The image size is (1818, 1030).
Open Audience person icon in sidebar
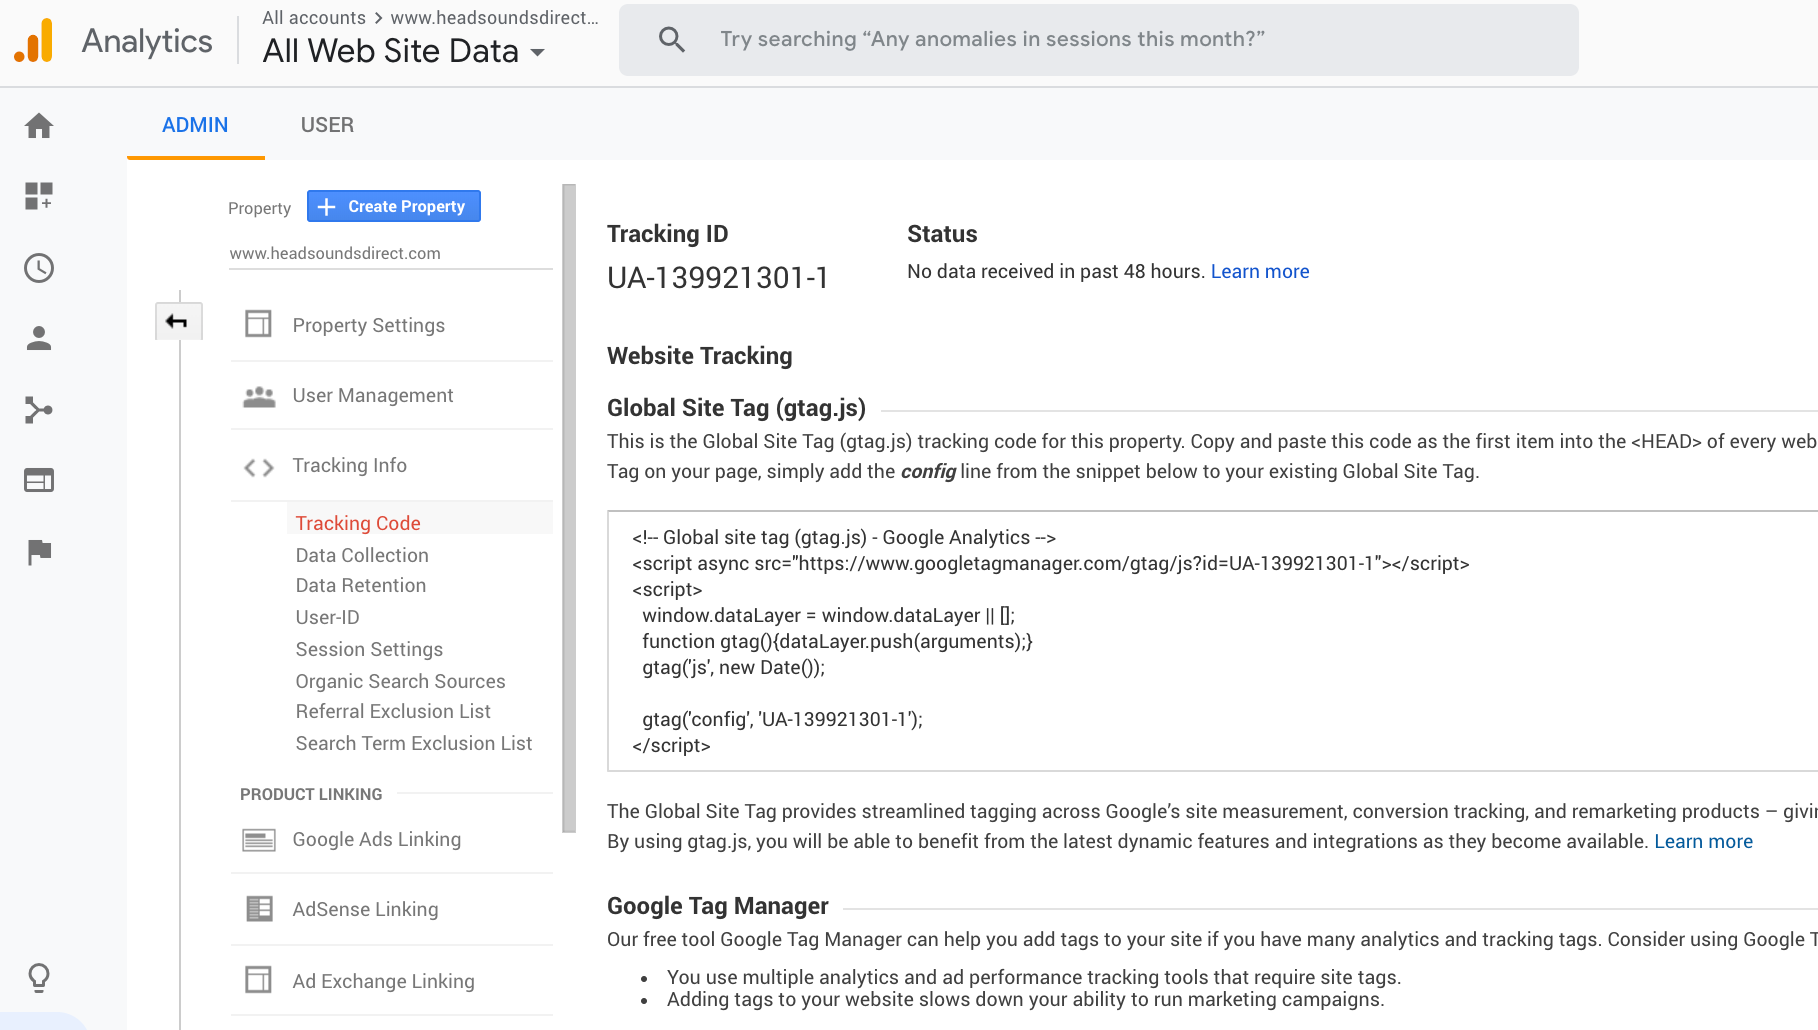[x=39, y=339]
